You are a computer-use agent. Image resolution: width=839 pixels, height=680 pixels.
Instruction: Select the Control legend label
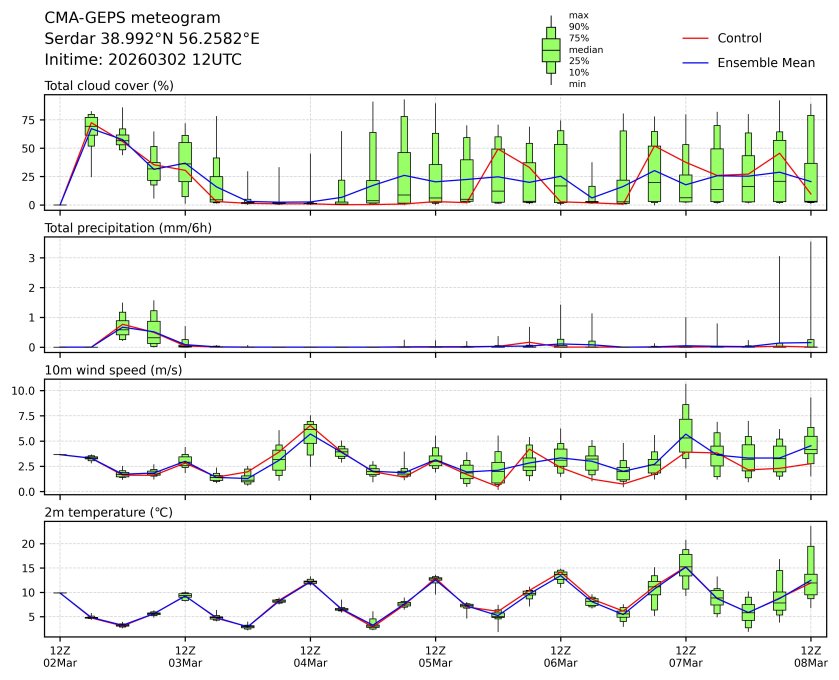click(740, 38)
